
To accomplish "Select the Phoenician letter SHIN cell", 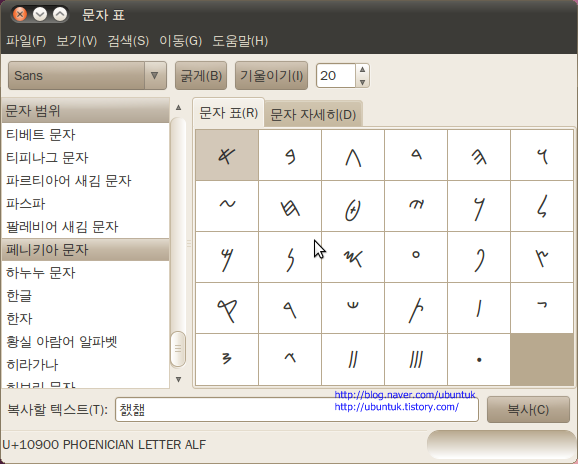I will [353, 308].
